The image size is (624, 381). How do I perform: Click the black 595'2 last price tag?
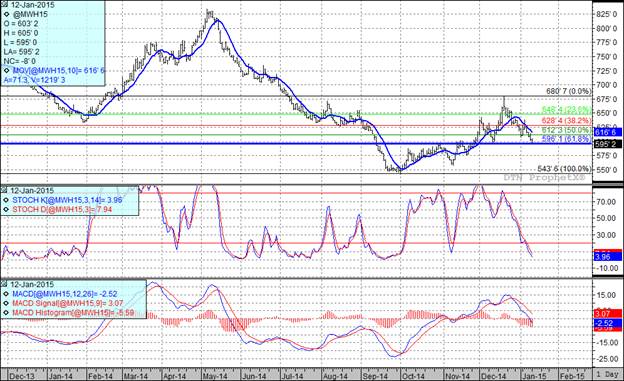coord(607,144)
